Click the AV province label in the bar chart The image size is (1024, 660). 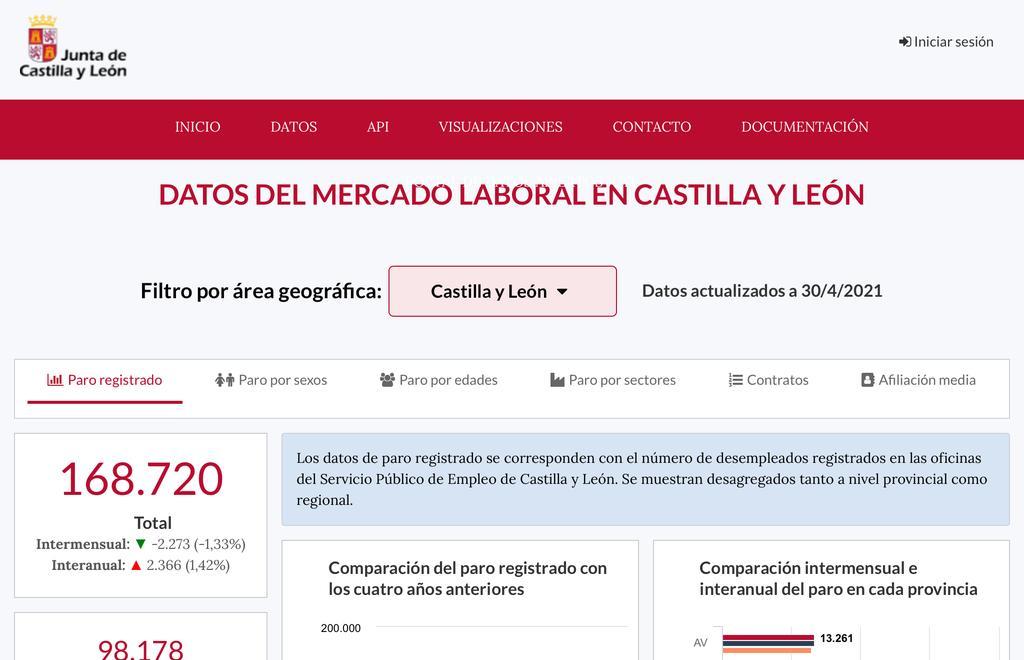[700, 643]
